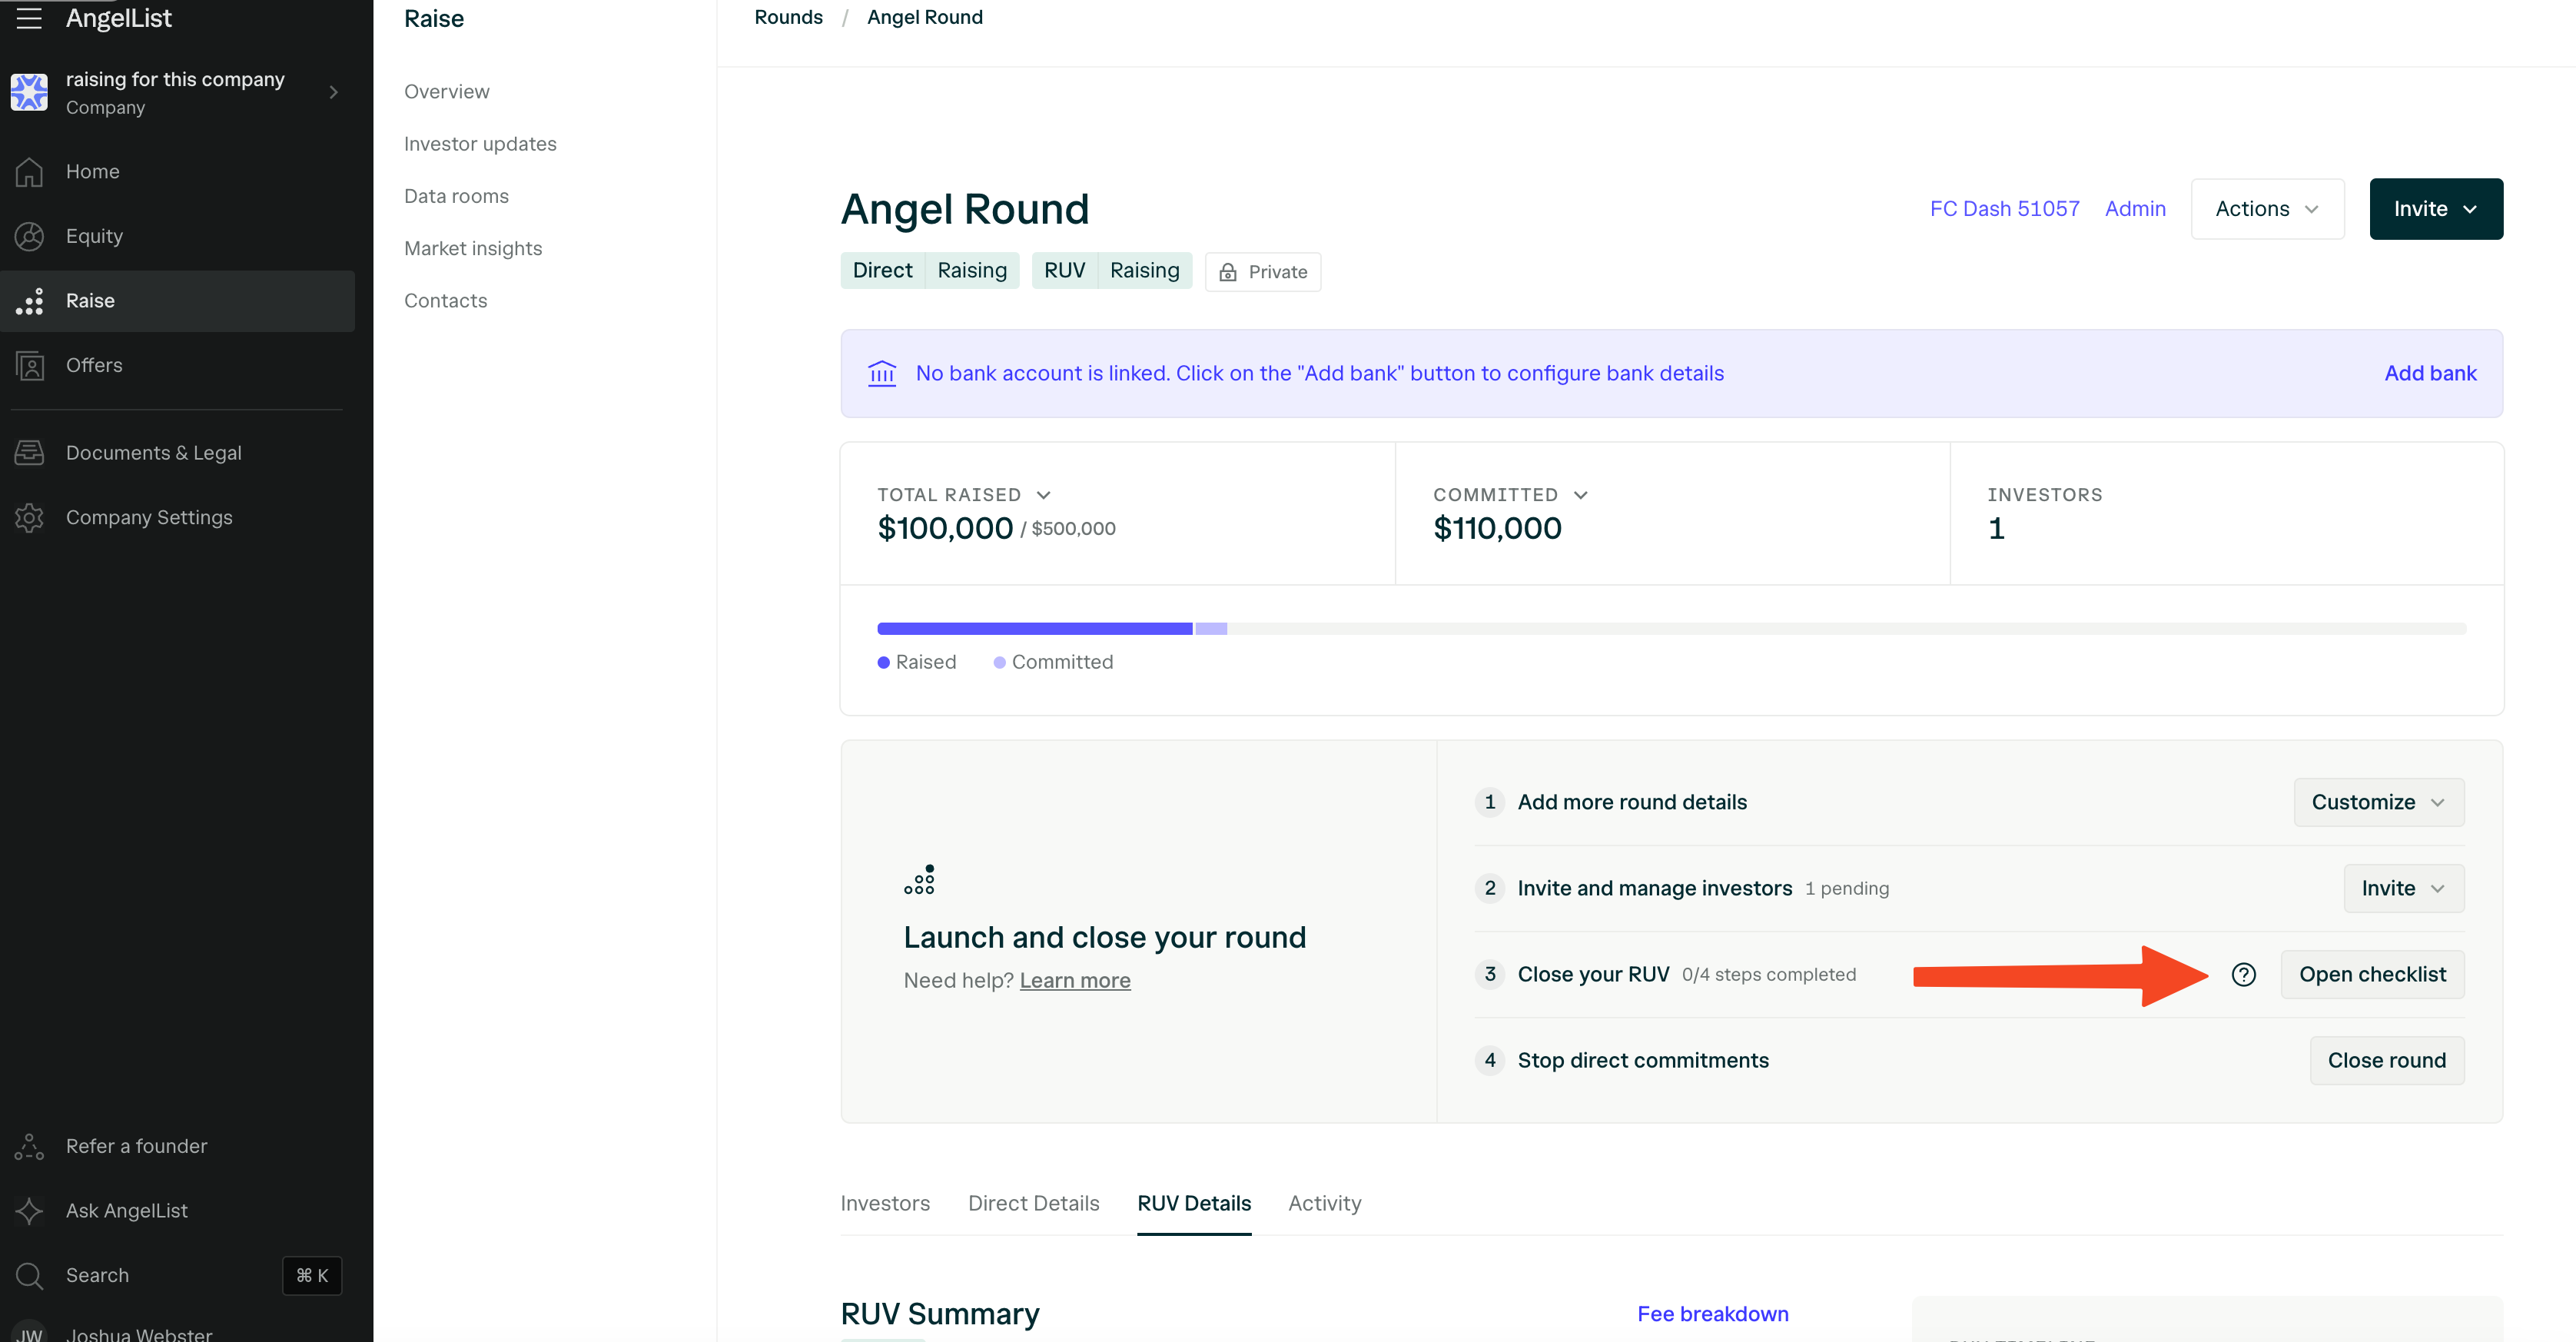Click the Raised legend color dot
This screenshot has width=2576, height=1342.
883,663
